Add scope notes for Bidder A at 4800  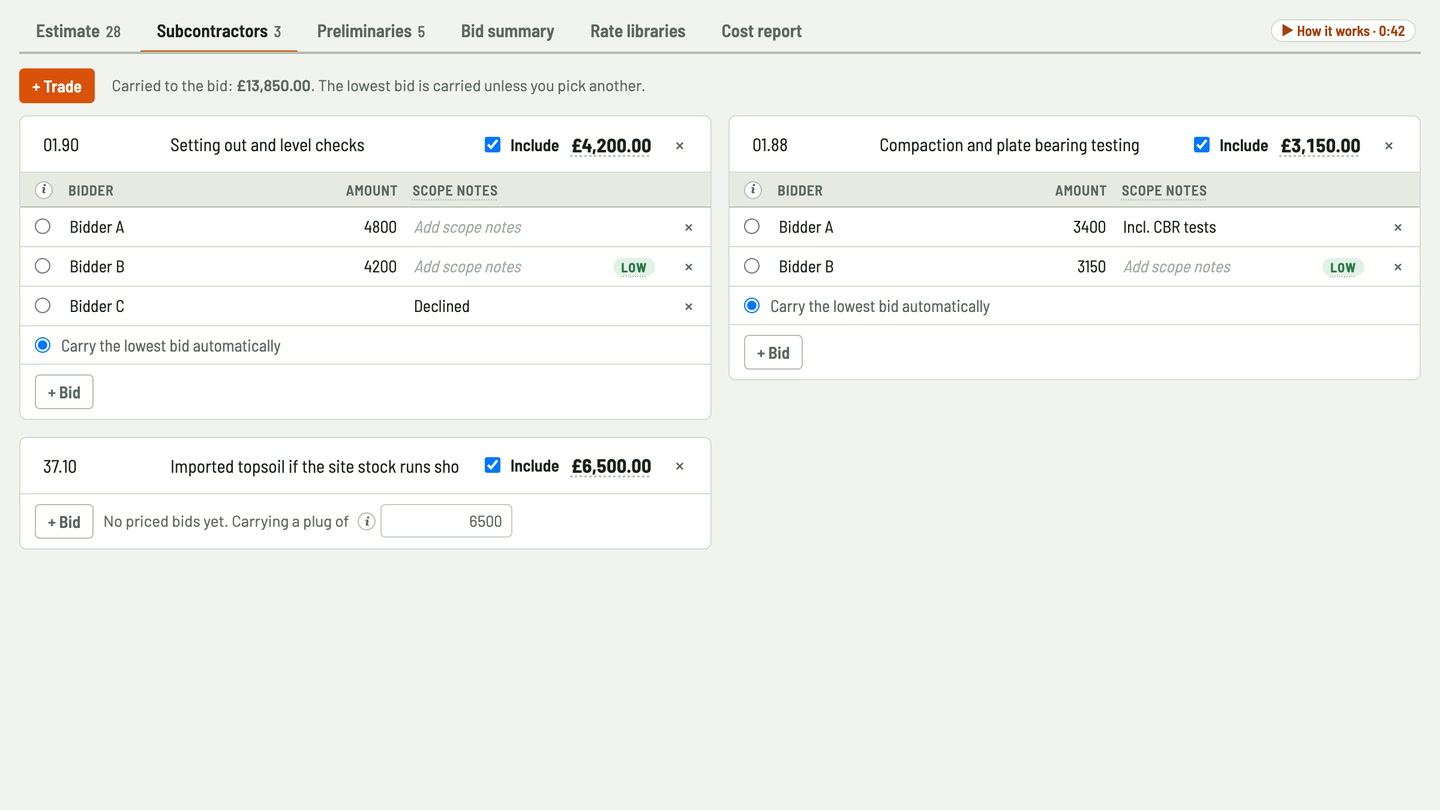[x=505, y=227]
